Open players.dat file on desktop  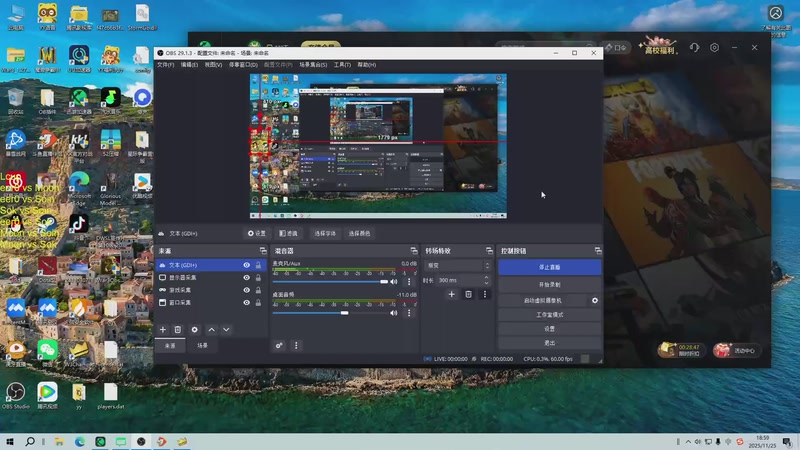pyautogui.click(x=111, y=396)
